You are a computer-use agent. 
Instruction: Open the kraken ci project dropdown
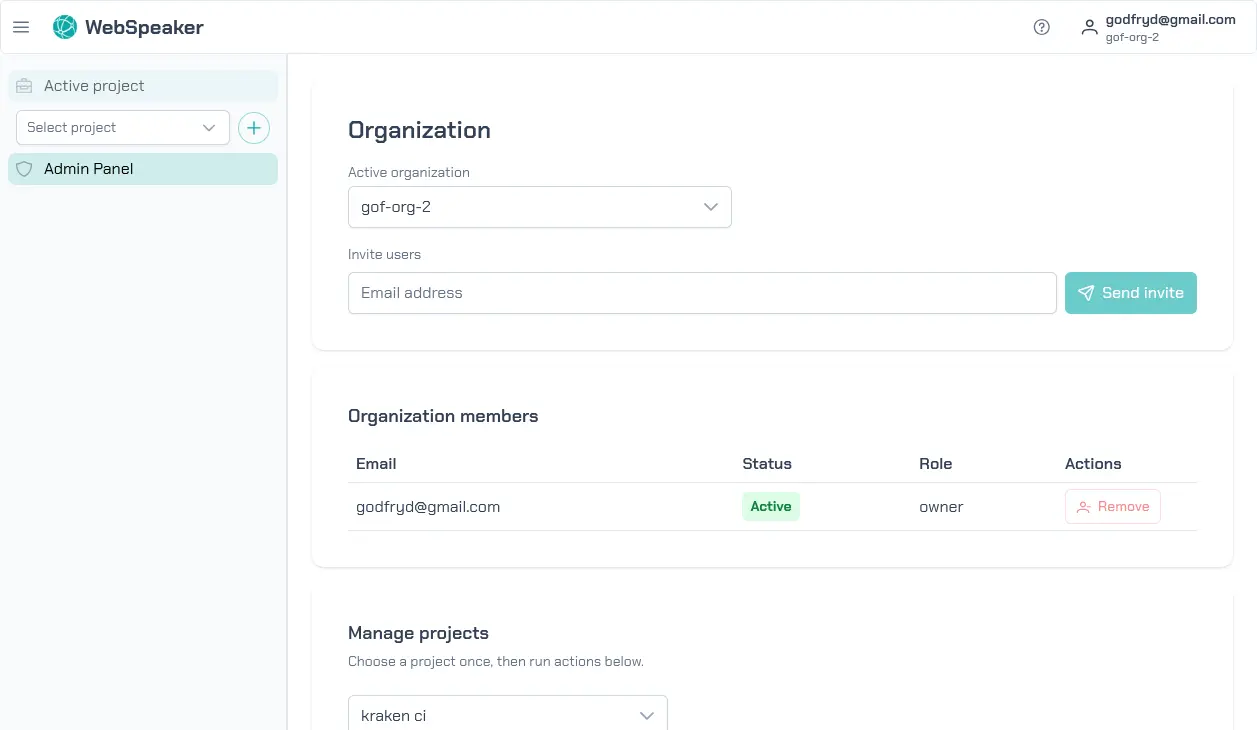[507, 714]
